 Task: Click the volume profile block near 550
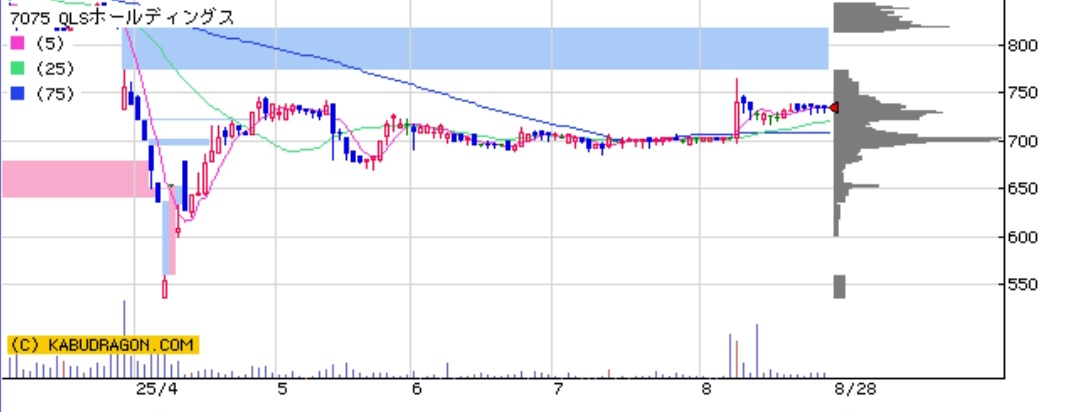[x=840, y=287]
